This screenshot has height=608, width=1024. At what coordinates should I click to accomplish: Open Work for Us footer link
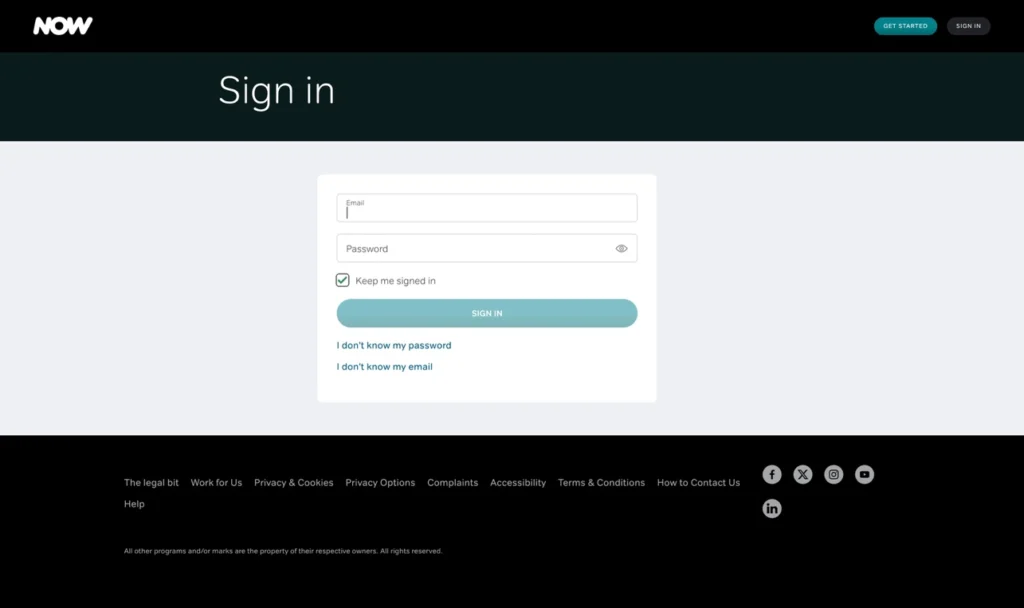tap(216, 483)
